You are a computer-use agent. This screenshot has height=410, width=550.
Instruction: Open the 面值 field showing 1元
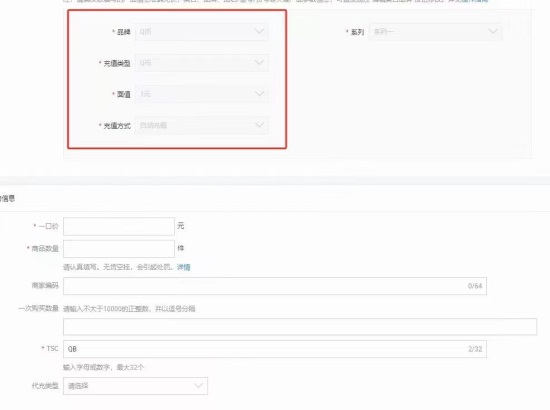click(x=202, y=94)
